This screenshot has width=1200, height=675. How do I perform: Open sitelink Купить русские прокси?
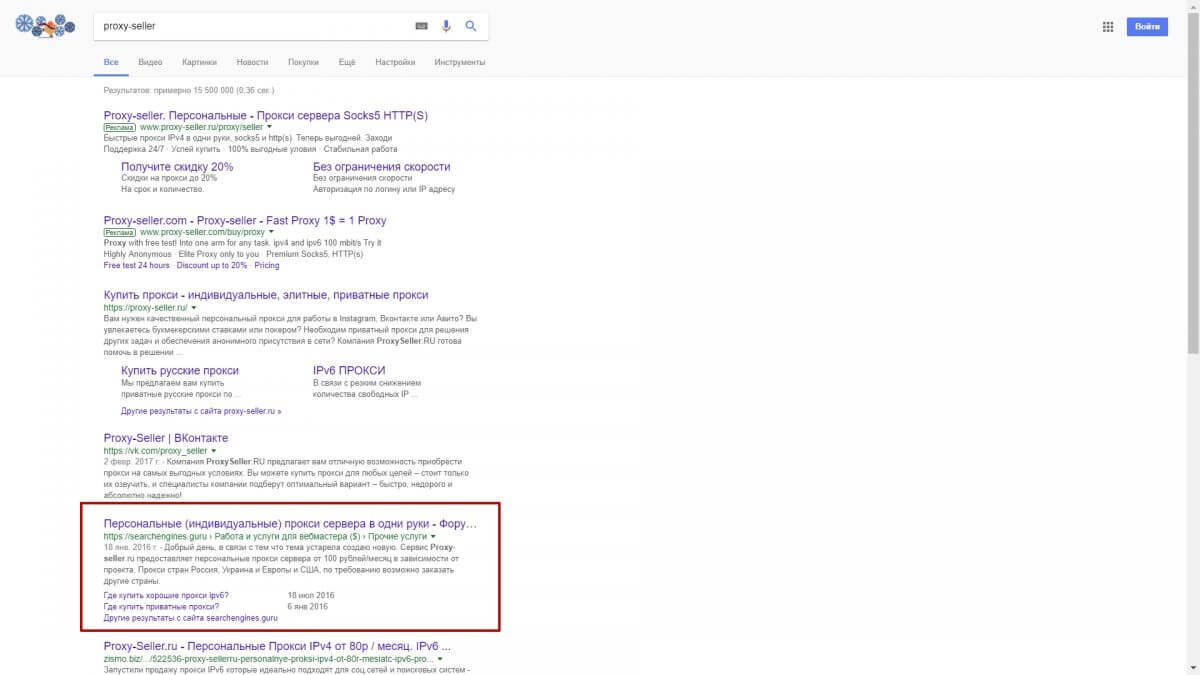pyautogui.click(x=180, y=370)
